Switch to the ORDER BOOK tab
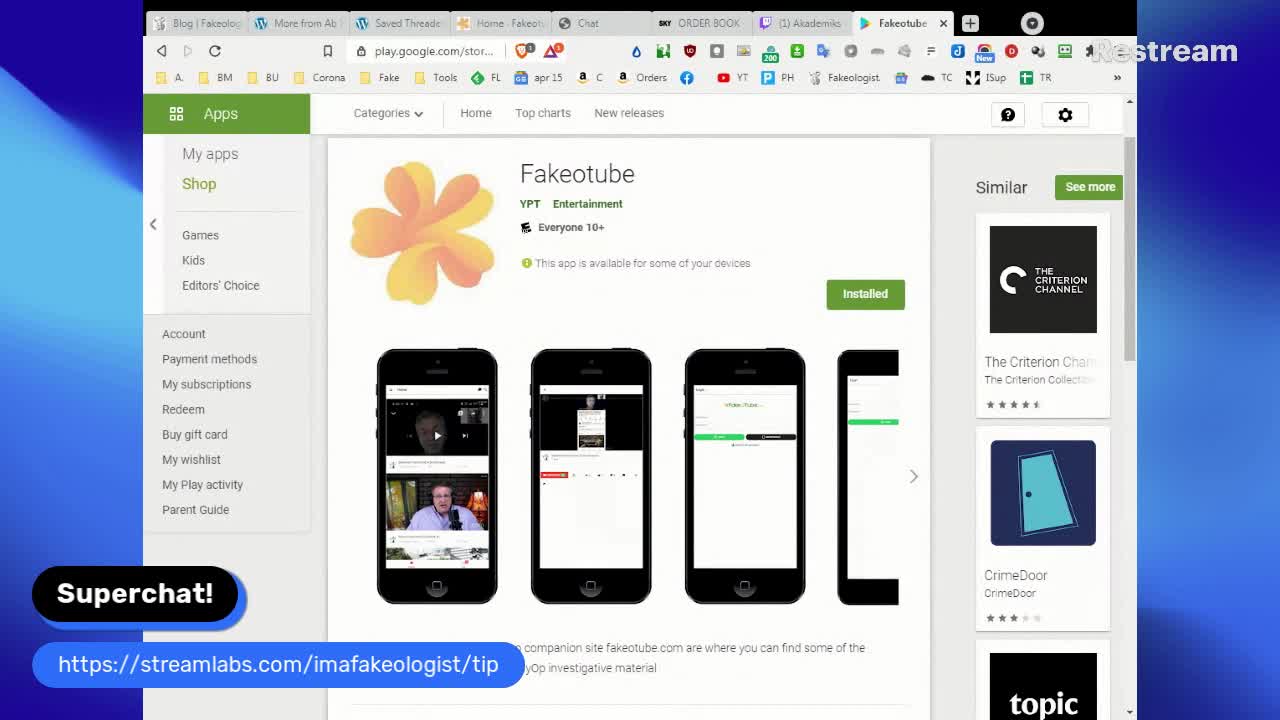Image resolution: width=1280 pixels, height=720 pixels. pos(700,23)
